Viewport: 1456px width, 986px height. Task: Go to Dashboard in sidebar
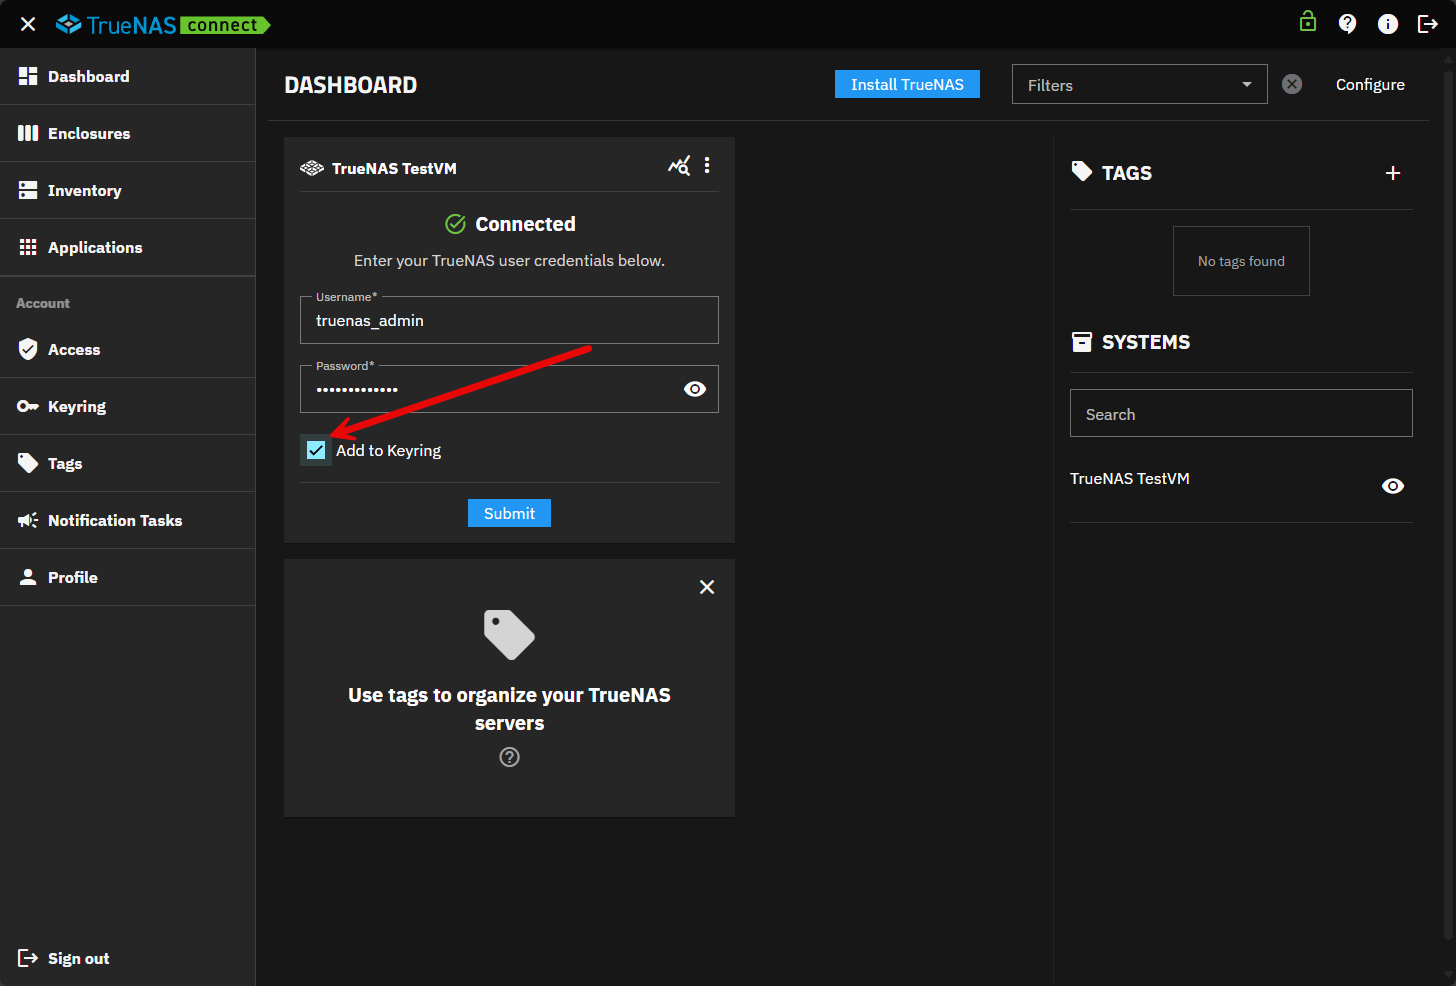[x=128, y=76]
